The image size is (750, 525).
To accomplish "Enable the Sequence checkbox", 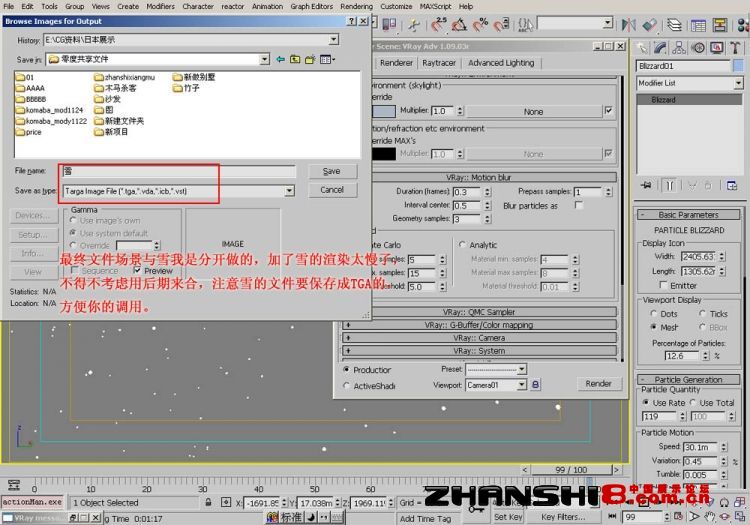I will tap(75, 270).
